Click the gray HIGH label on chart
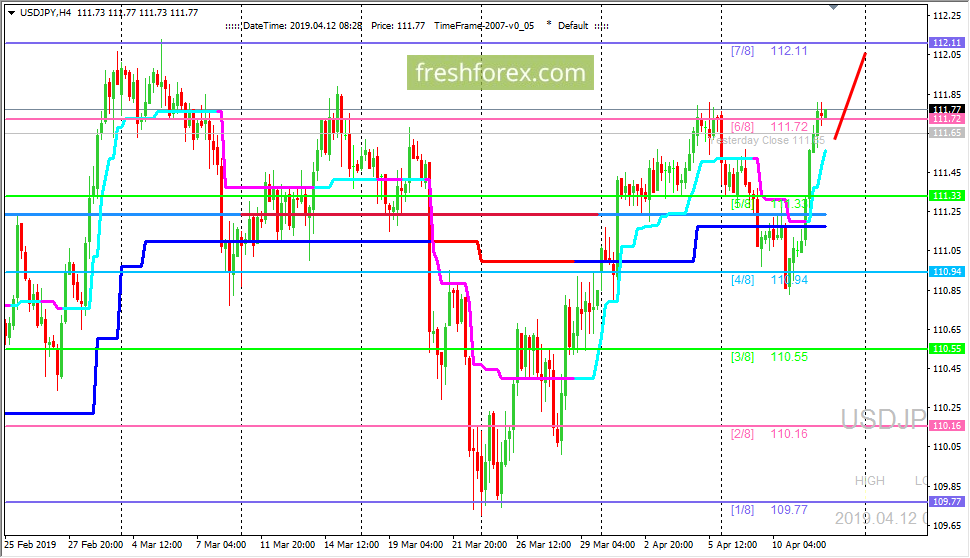This screenshot has height=558, width=970. click(870, 481)
